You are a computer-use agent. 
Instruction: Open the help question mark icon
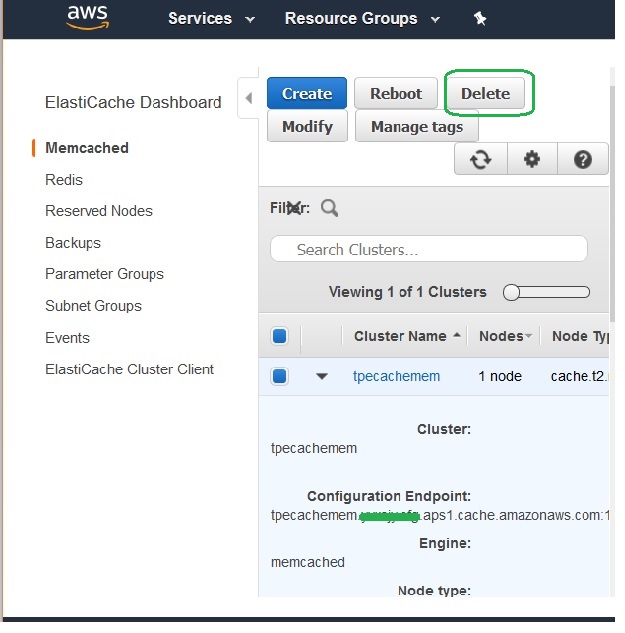coord(583,159)
